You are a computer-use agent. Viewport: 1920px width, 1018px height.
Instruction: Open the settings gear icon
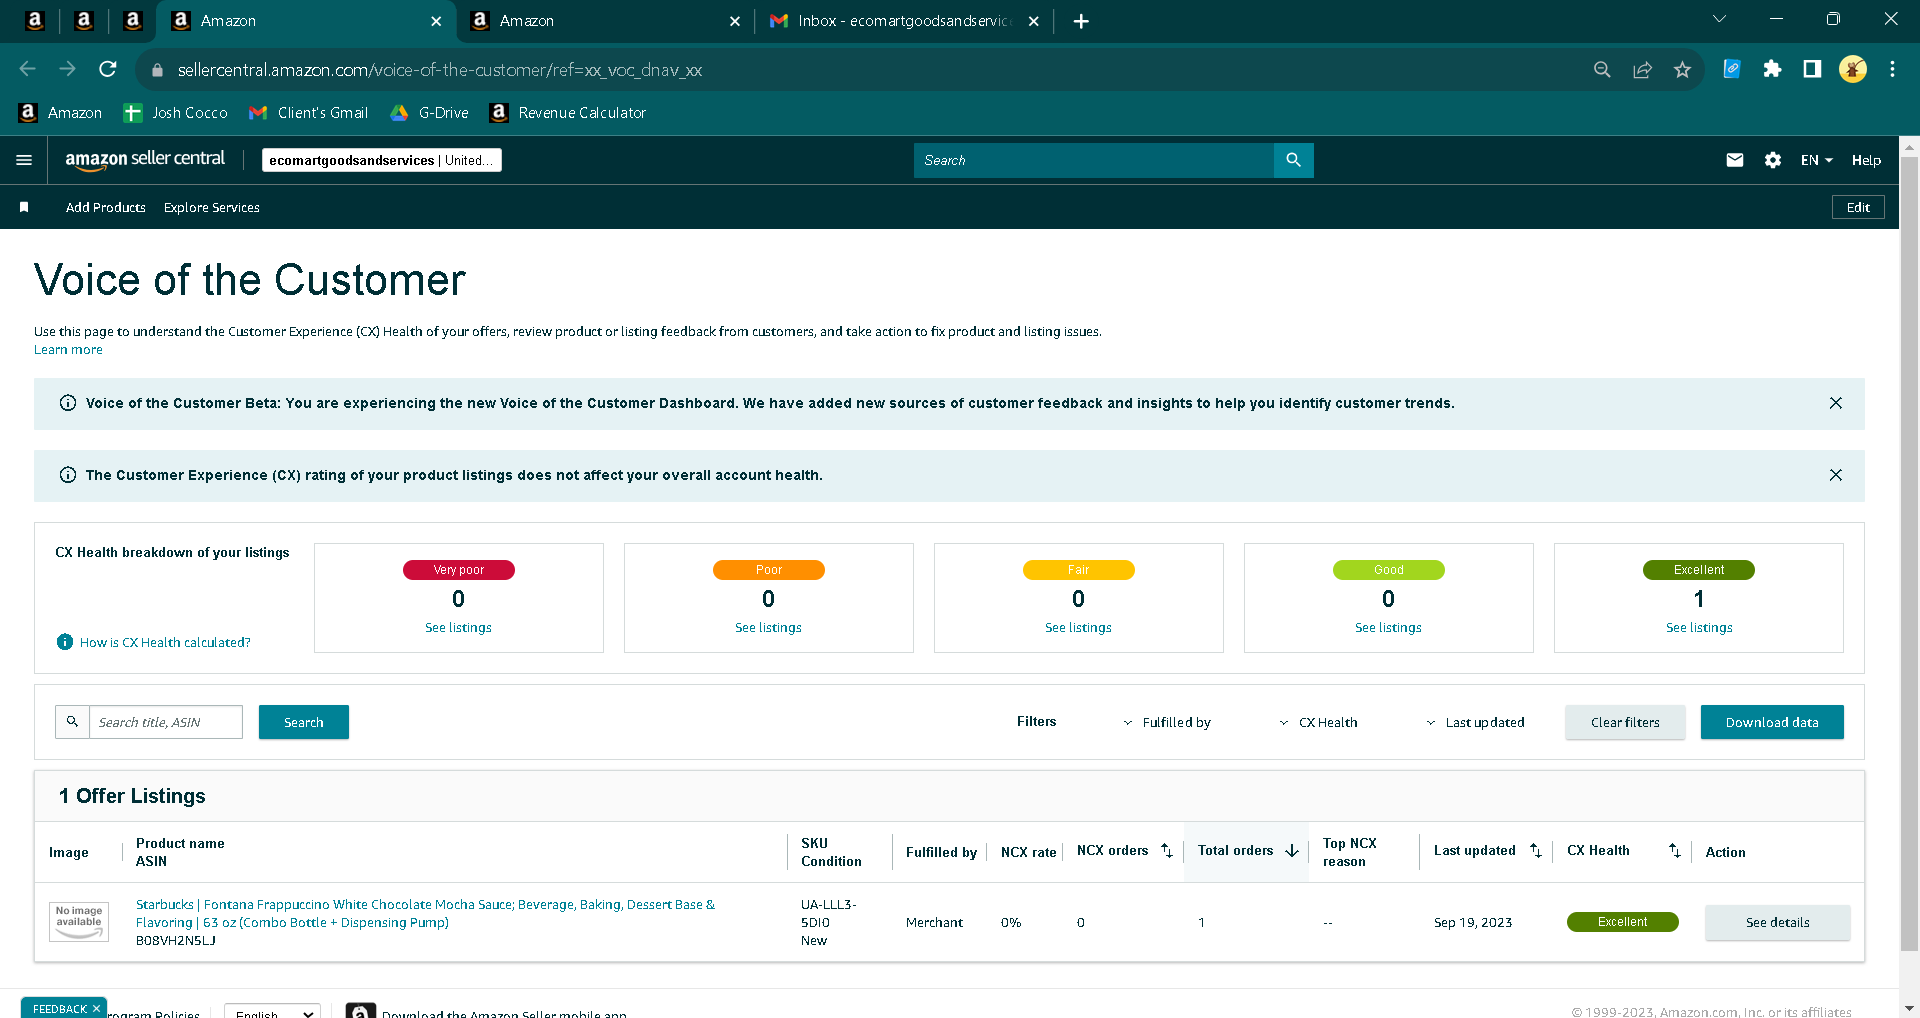coord(1773,160)
